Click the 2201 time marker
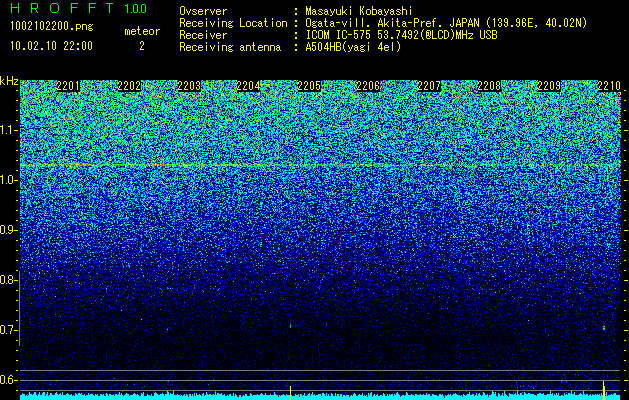The image size is (629, 400). coord(68,86)
